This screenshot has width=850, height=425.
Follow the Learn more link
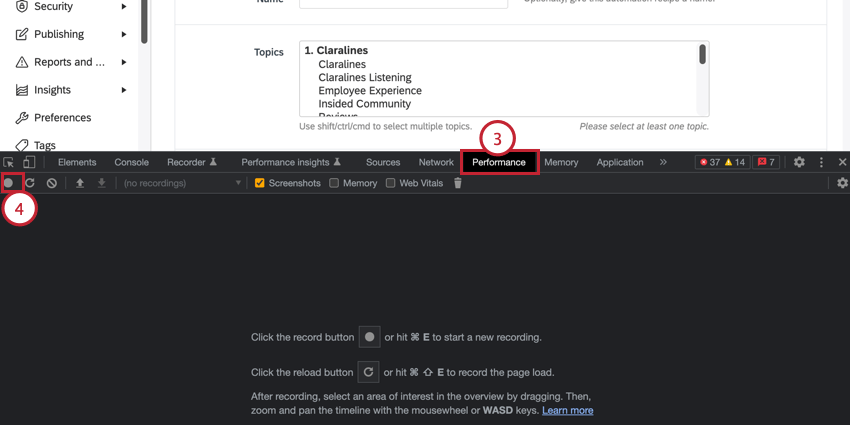click(568, 410)
